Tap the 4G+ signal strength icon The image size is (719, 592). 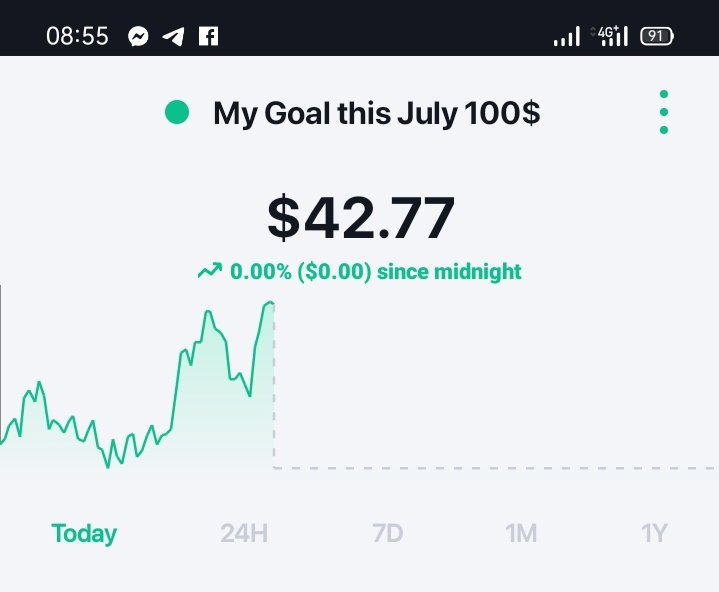click(x=609, y=36)
